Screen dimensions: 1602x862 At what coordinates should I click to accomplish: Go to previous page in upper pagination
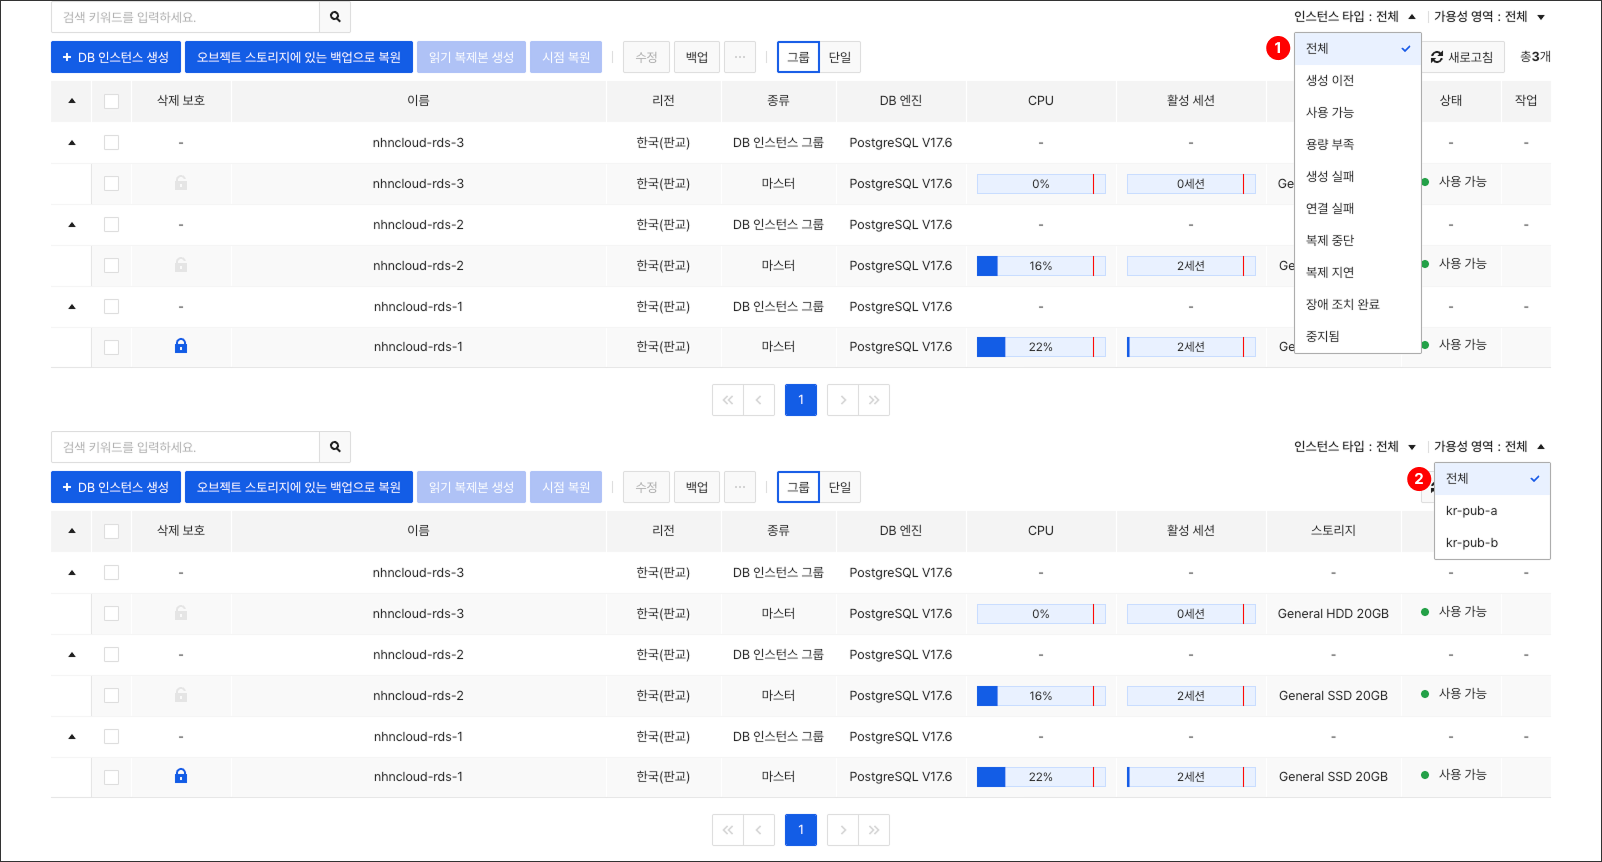tap(759, 400)
